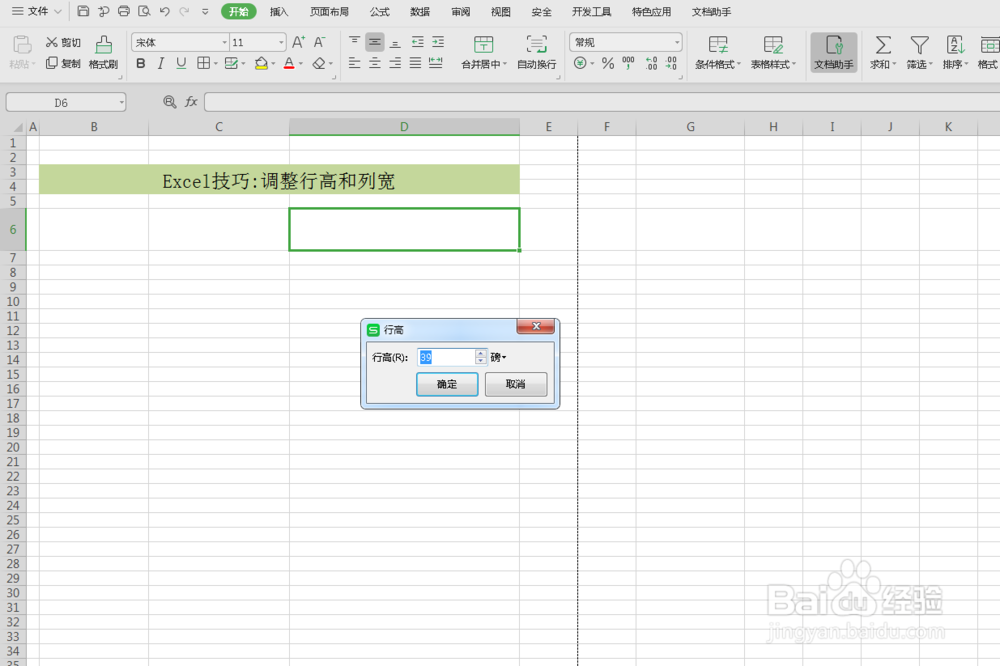Activate the 格式刷 format painter
The height and width of the screenshot is (666, 1000).
(103, 52)
